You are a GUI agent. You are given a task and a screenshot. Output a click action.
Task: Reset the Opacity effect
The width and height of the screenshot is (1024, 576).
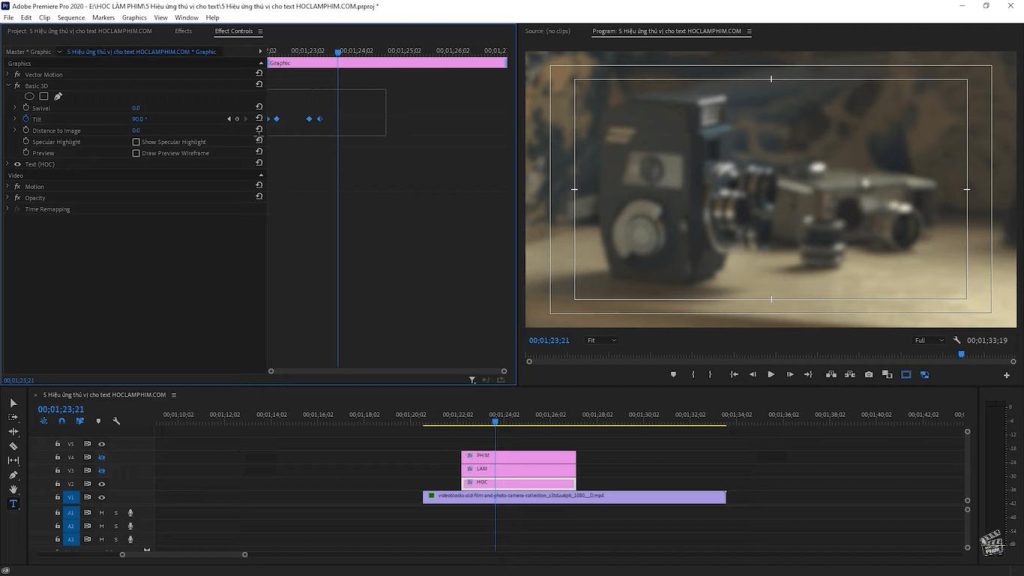pos(259,198)
